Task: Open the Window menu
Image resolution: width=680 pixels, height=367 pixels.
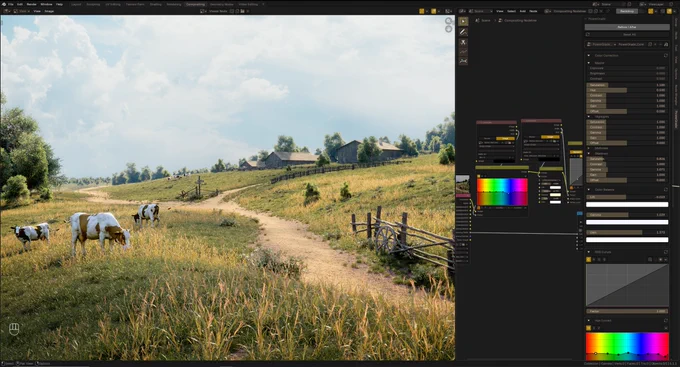Action: tap(46, 4)
